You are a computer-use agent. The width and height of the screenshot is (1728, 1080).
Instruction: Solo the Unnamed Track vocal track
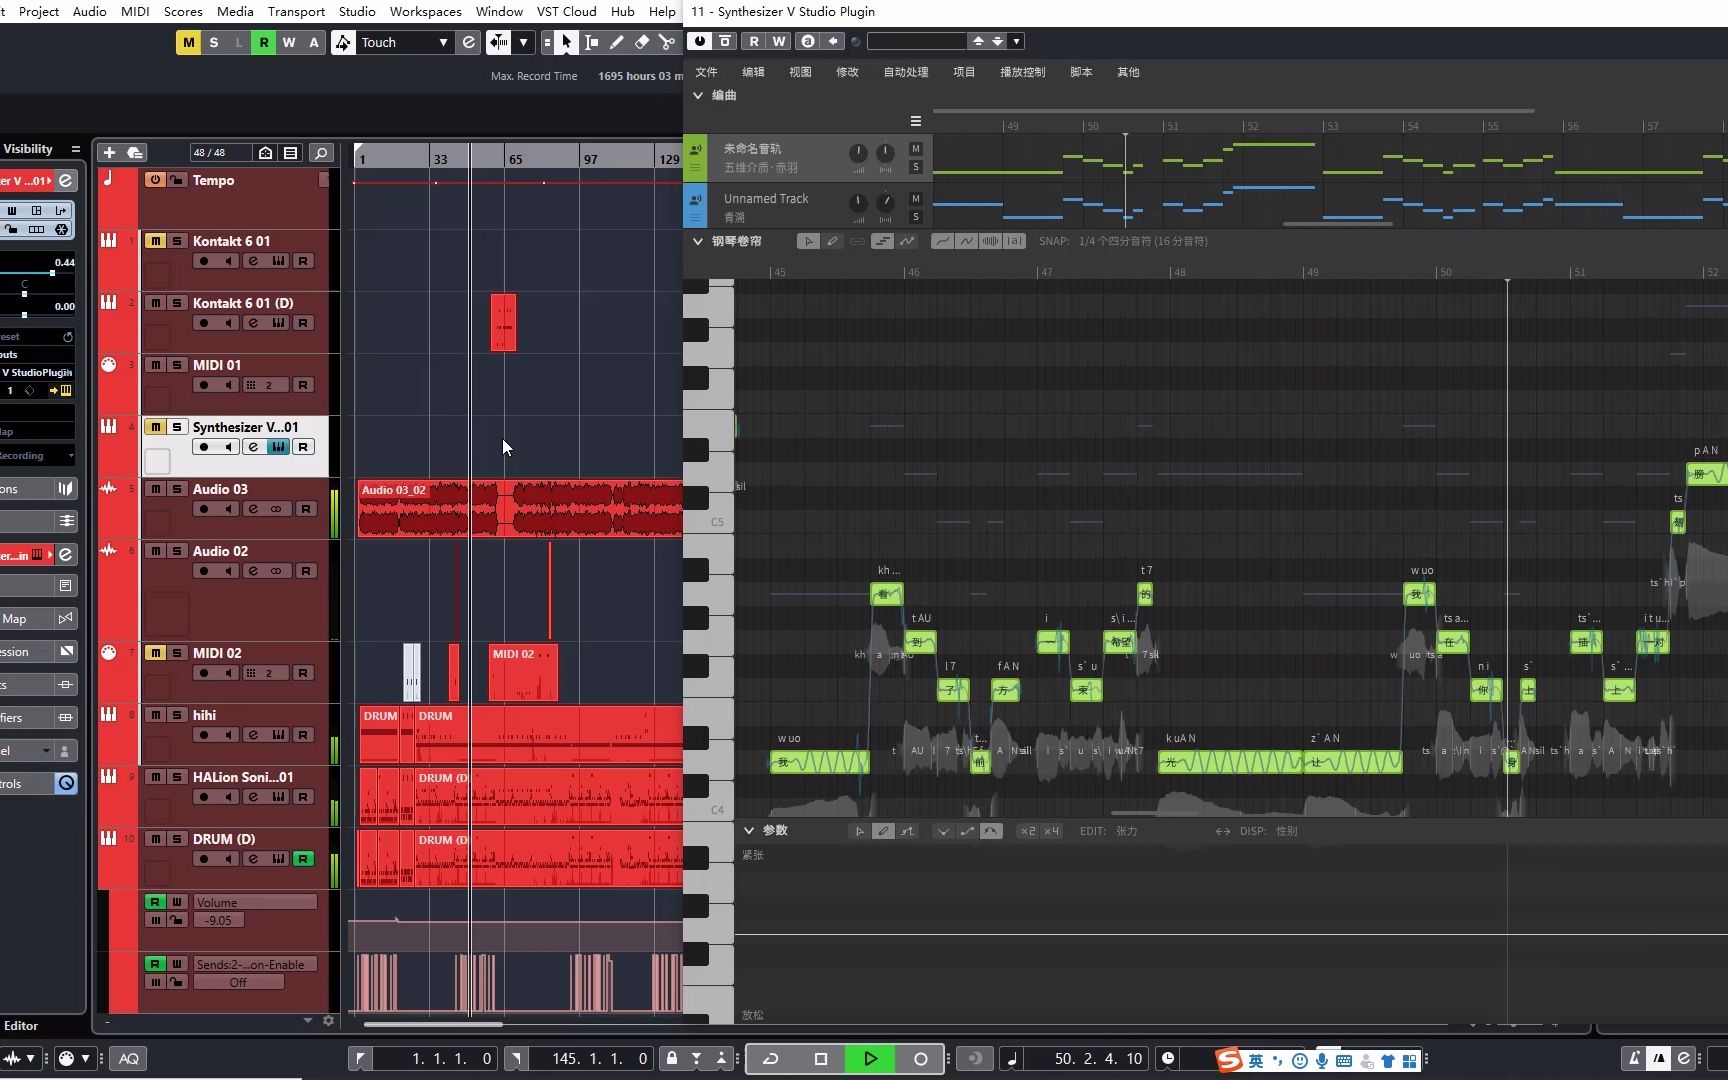(x=915, y=217)
